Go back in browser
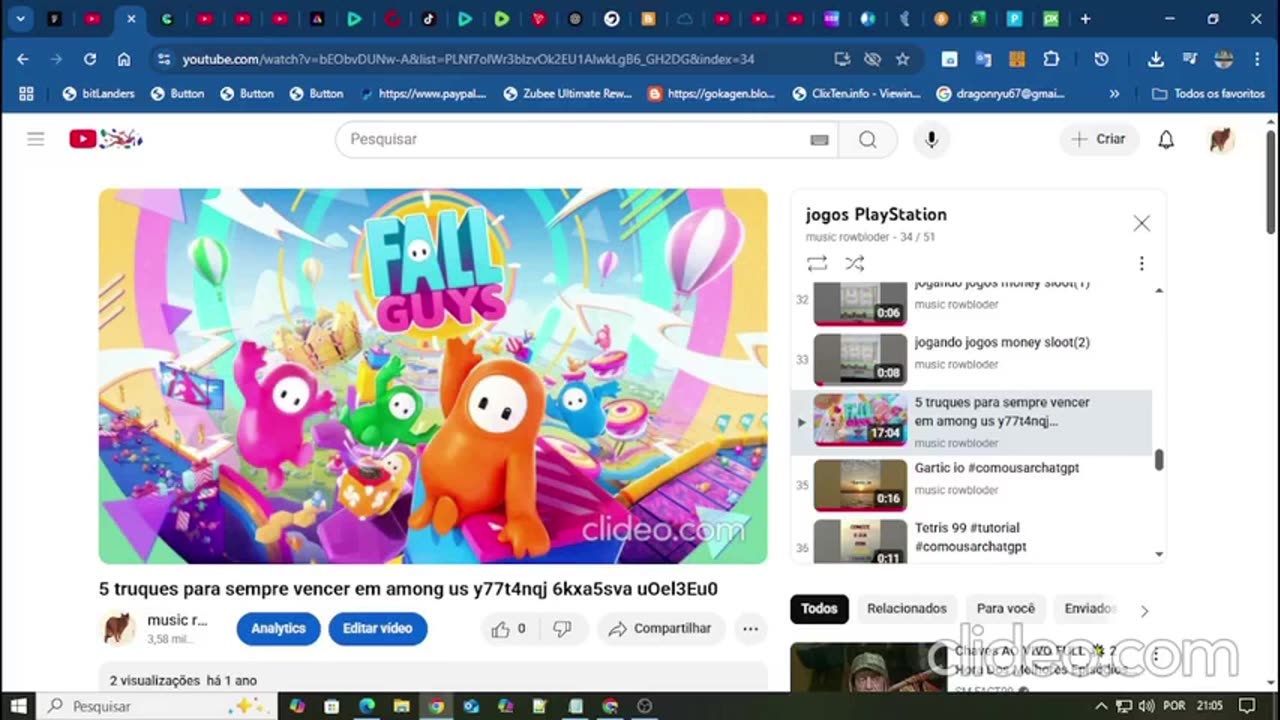The height and width of the screenshot is (720, 1280). click(x=22, y=59)
